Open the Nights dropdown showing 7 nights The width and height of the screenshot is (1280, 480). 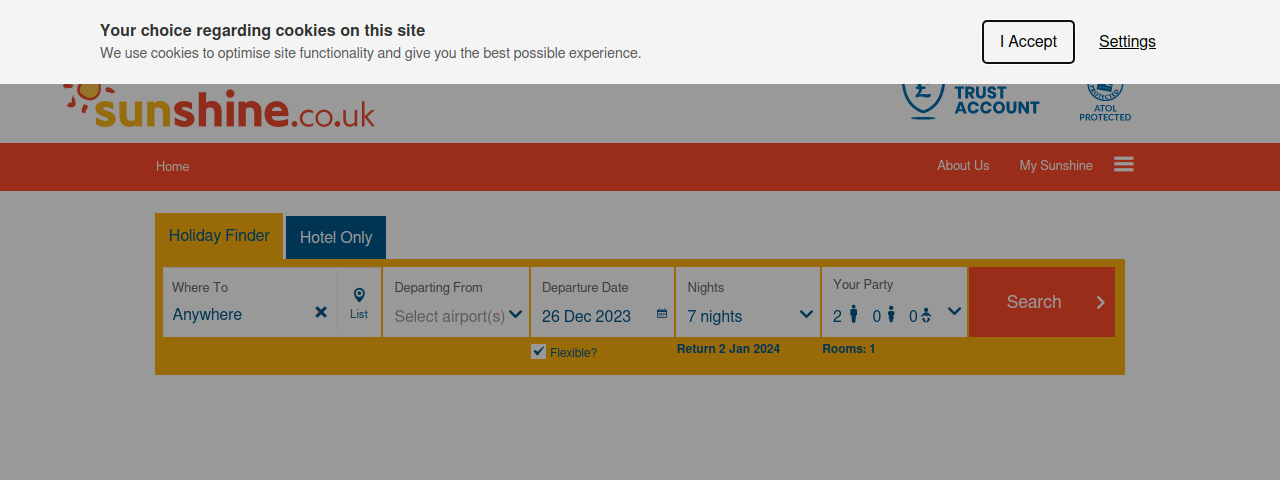pyautogui.click(x=749, y=302)
